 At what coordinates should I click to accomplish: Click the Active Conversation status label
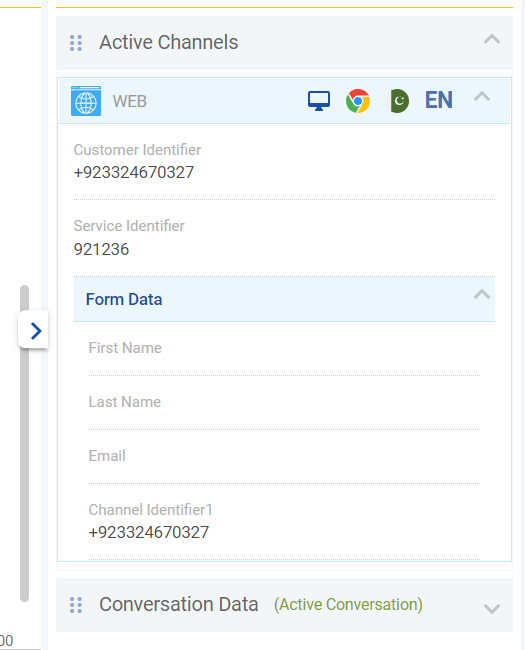pyautogui.click(x=348, y=604)
